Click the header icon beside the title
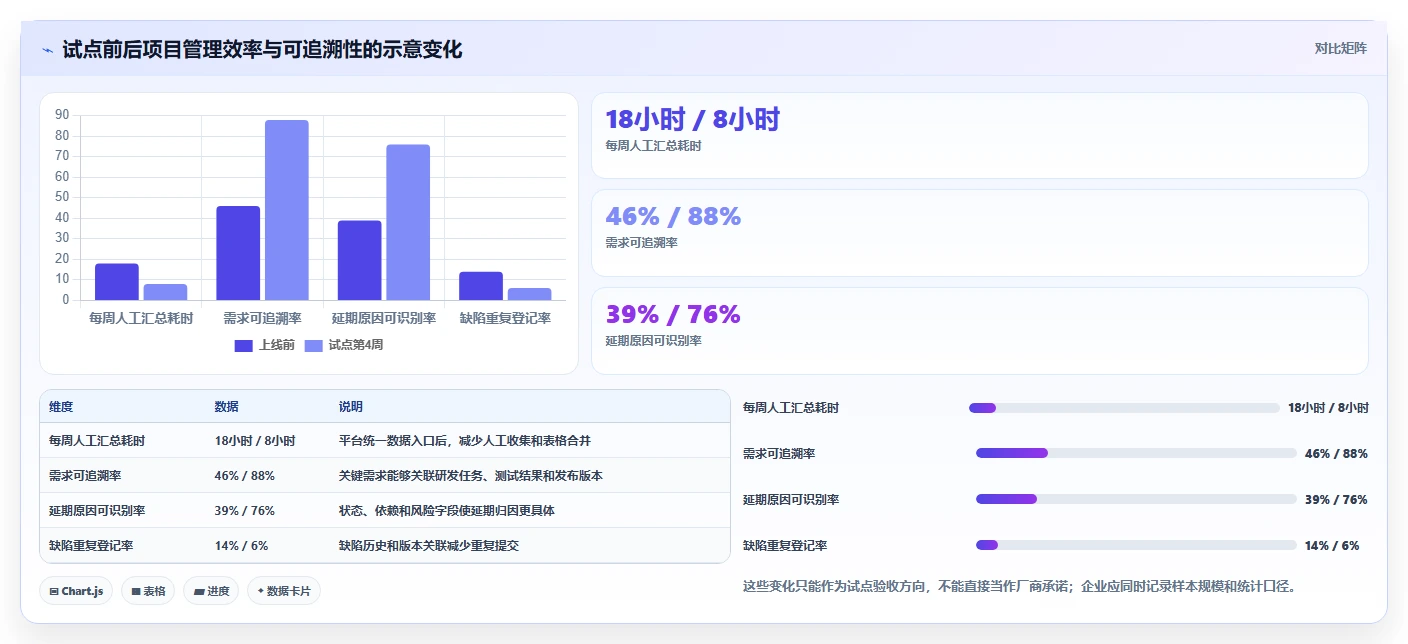 tap(47, 50)
